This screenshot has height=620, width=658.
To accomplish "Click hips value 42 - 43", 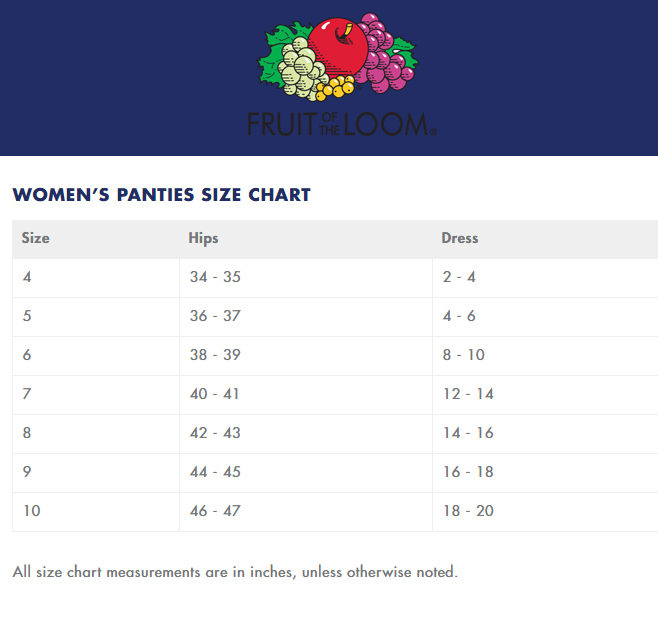I will tap(215, 433).
